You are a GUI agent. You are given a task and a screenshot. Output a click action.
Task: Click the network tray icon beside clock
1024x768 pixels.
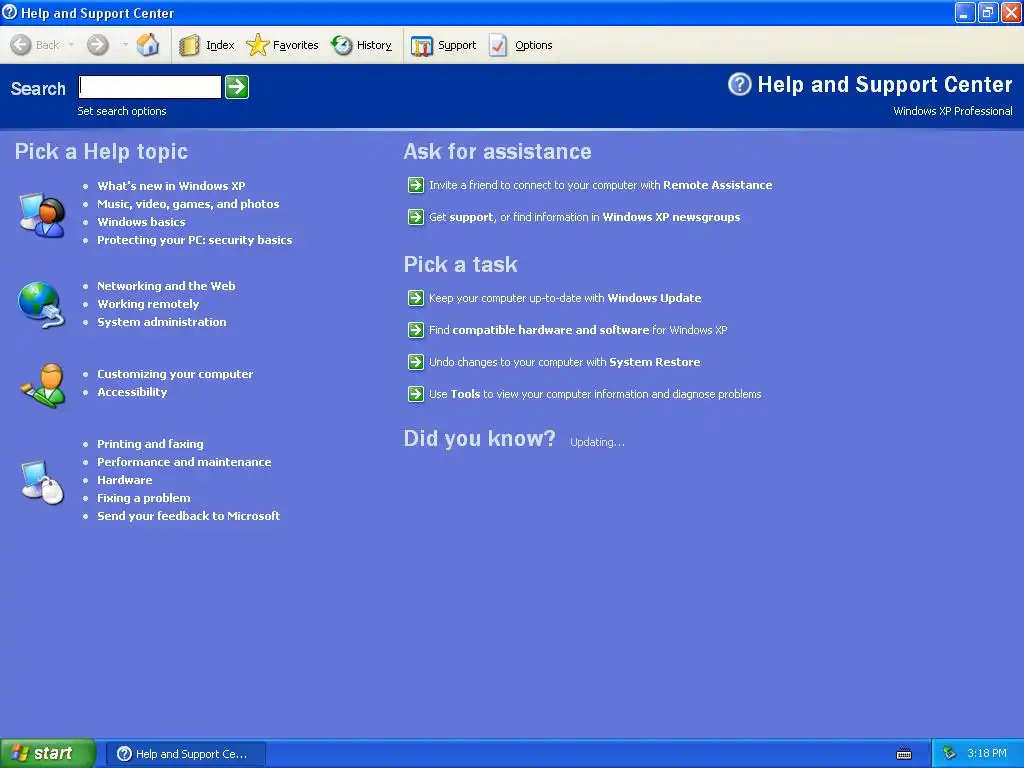(949, 754)
